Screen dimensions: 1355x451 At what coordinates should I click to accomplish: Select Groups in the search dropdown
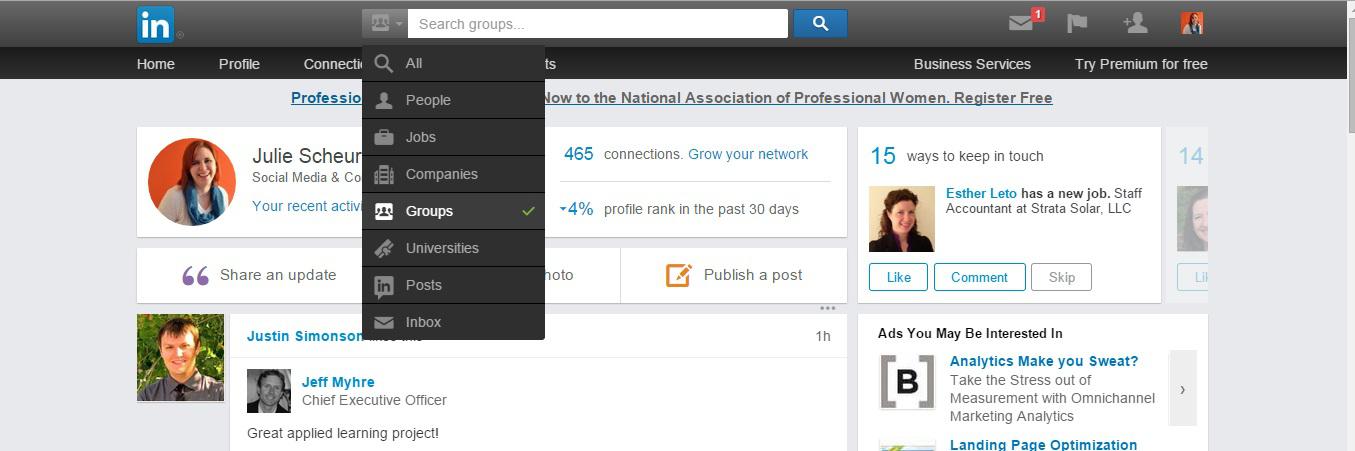coord(454,211)
